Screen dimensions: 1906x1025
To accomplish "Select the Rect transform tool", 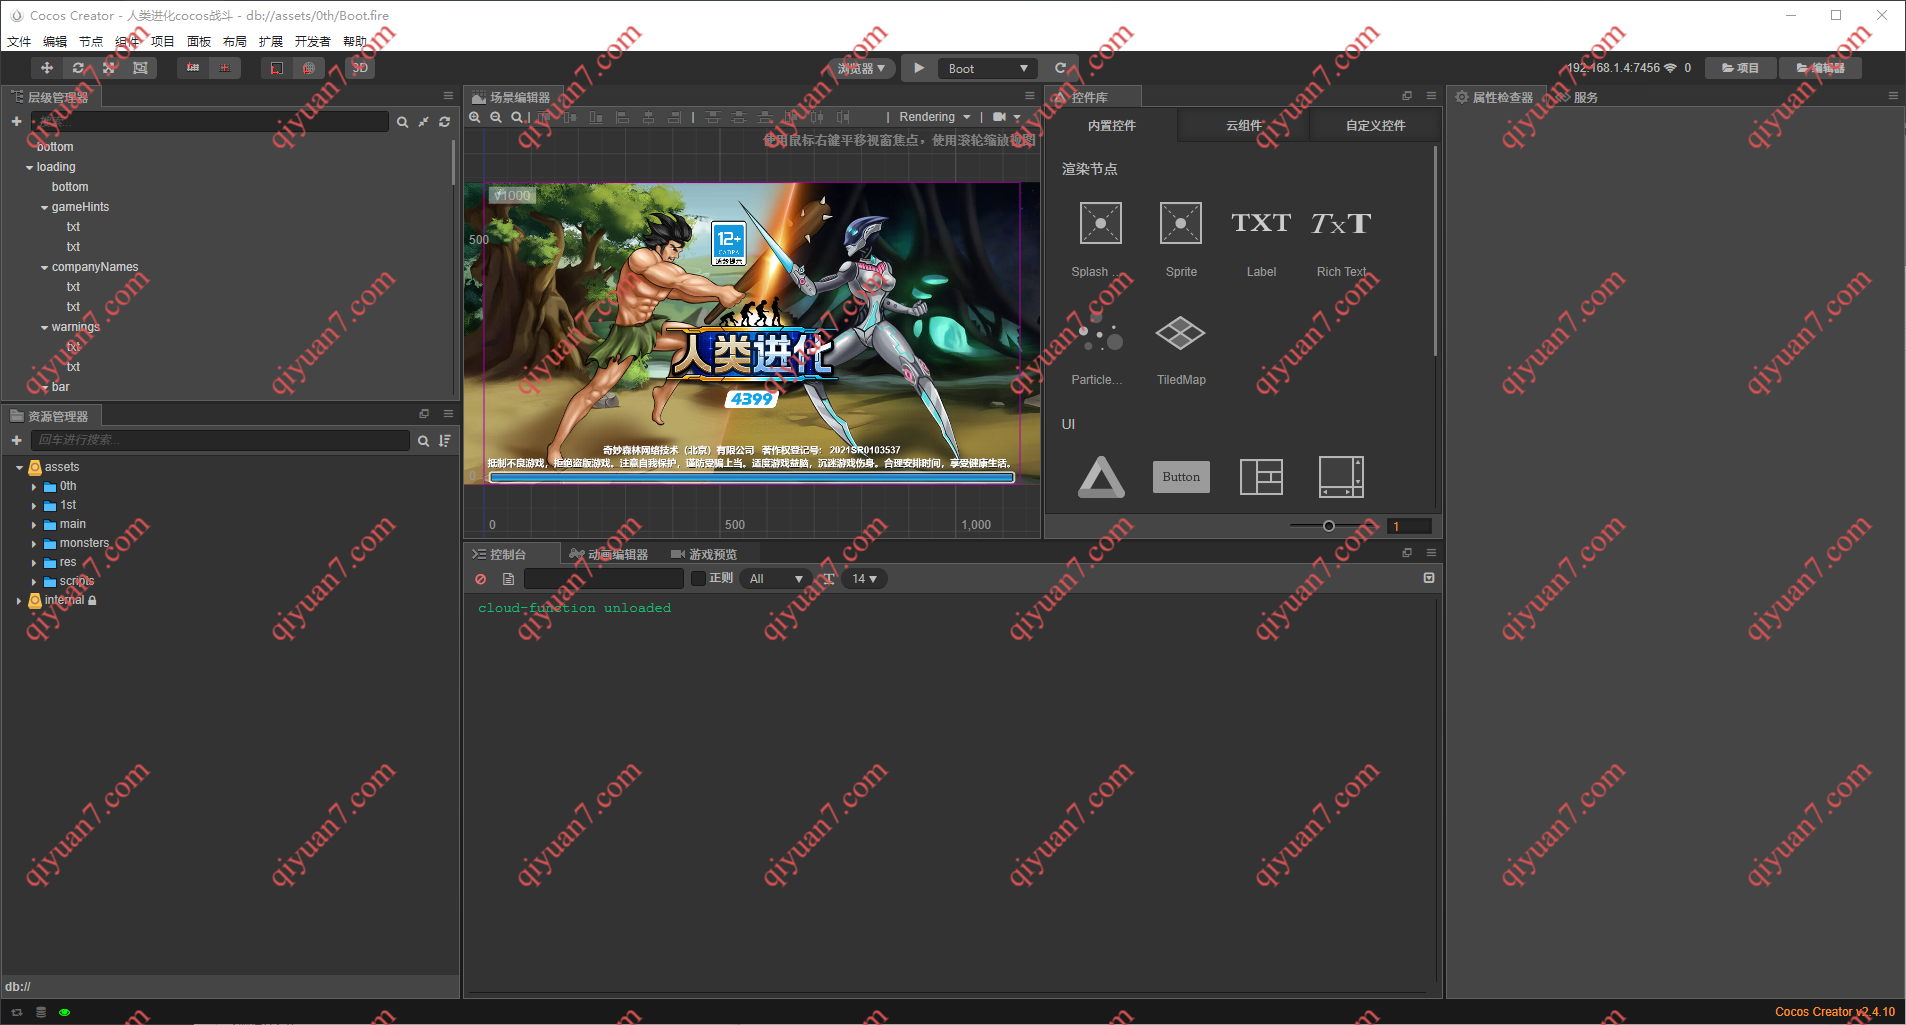I will click(140, 68).
